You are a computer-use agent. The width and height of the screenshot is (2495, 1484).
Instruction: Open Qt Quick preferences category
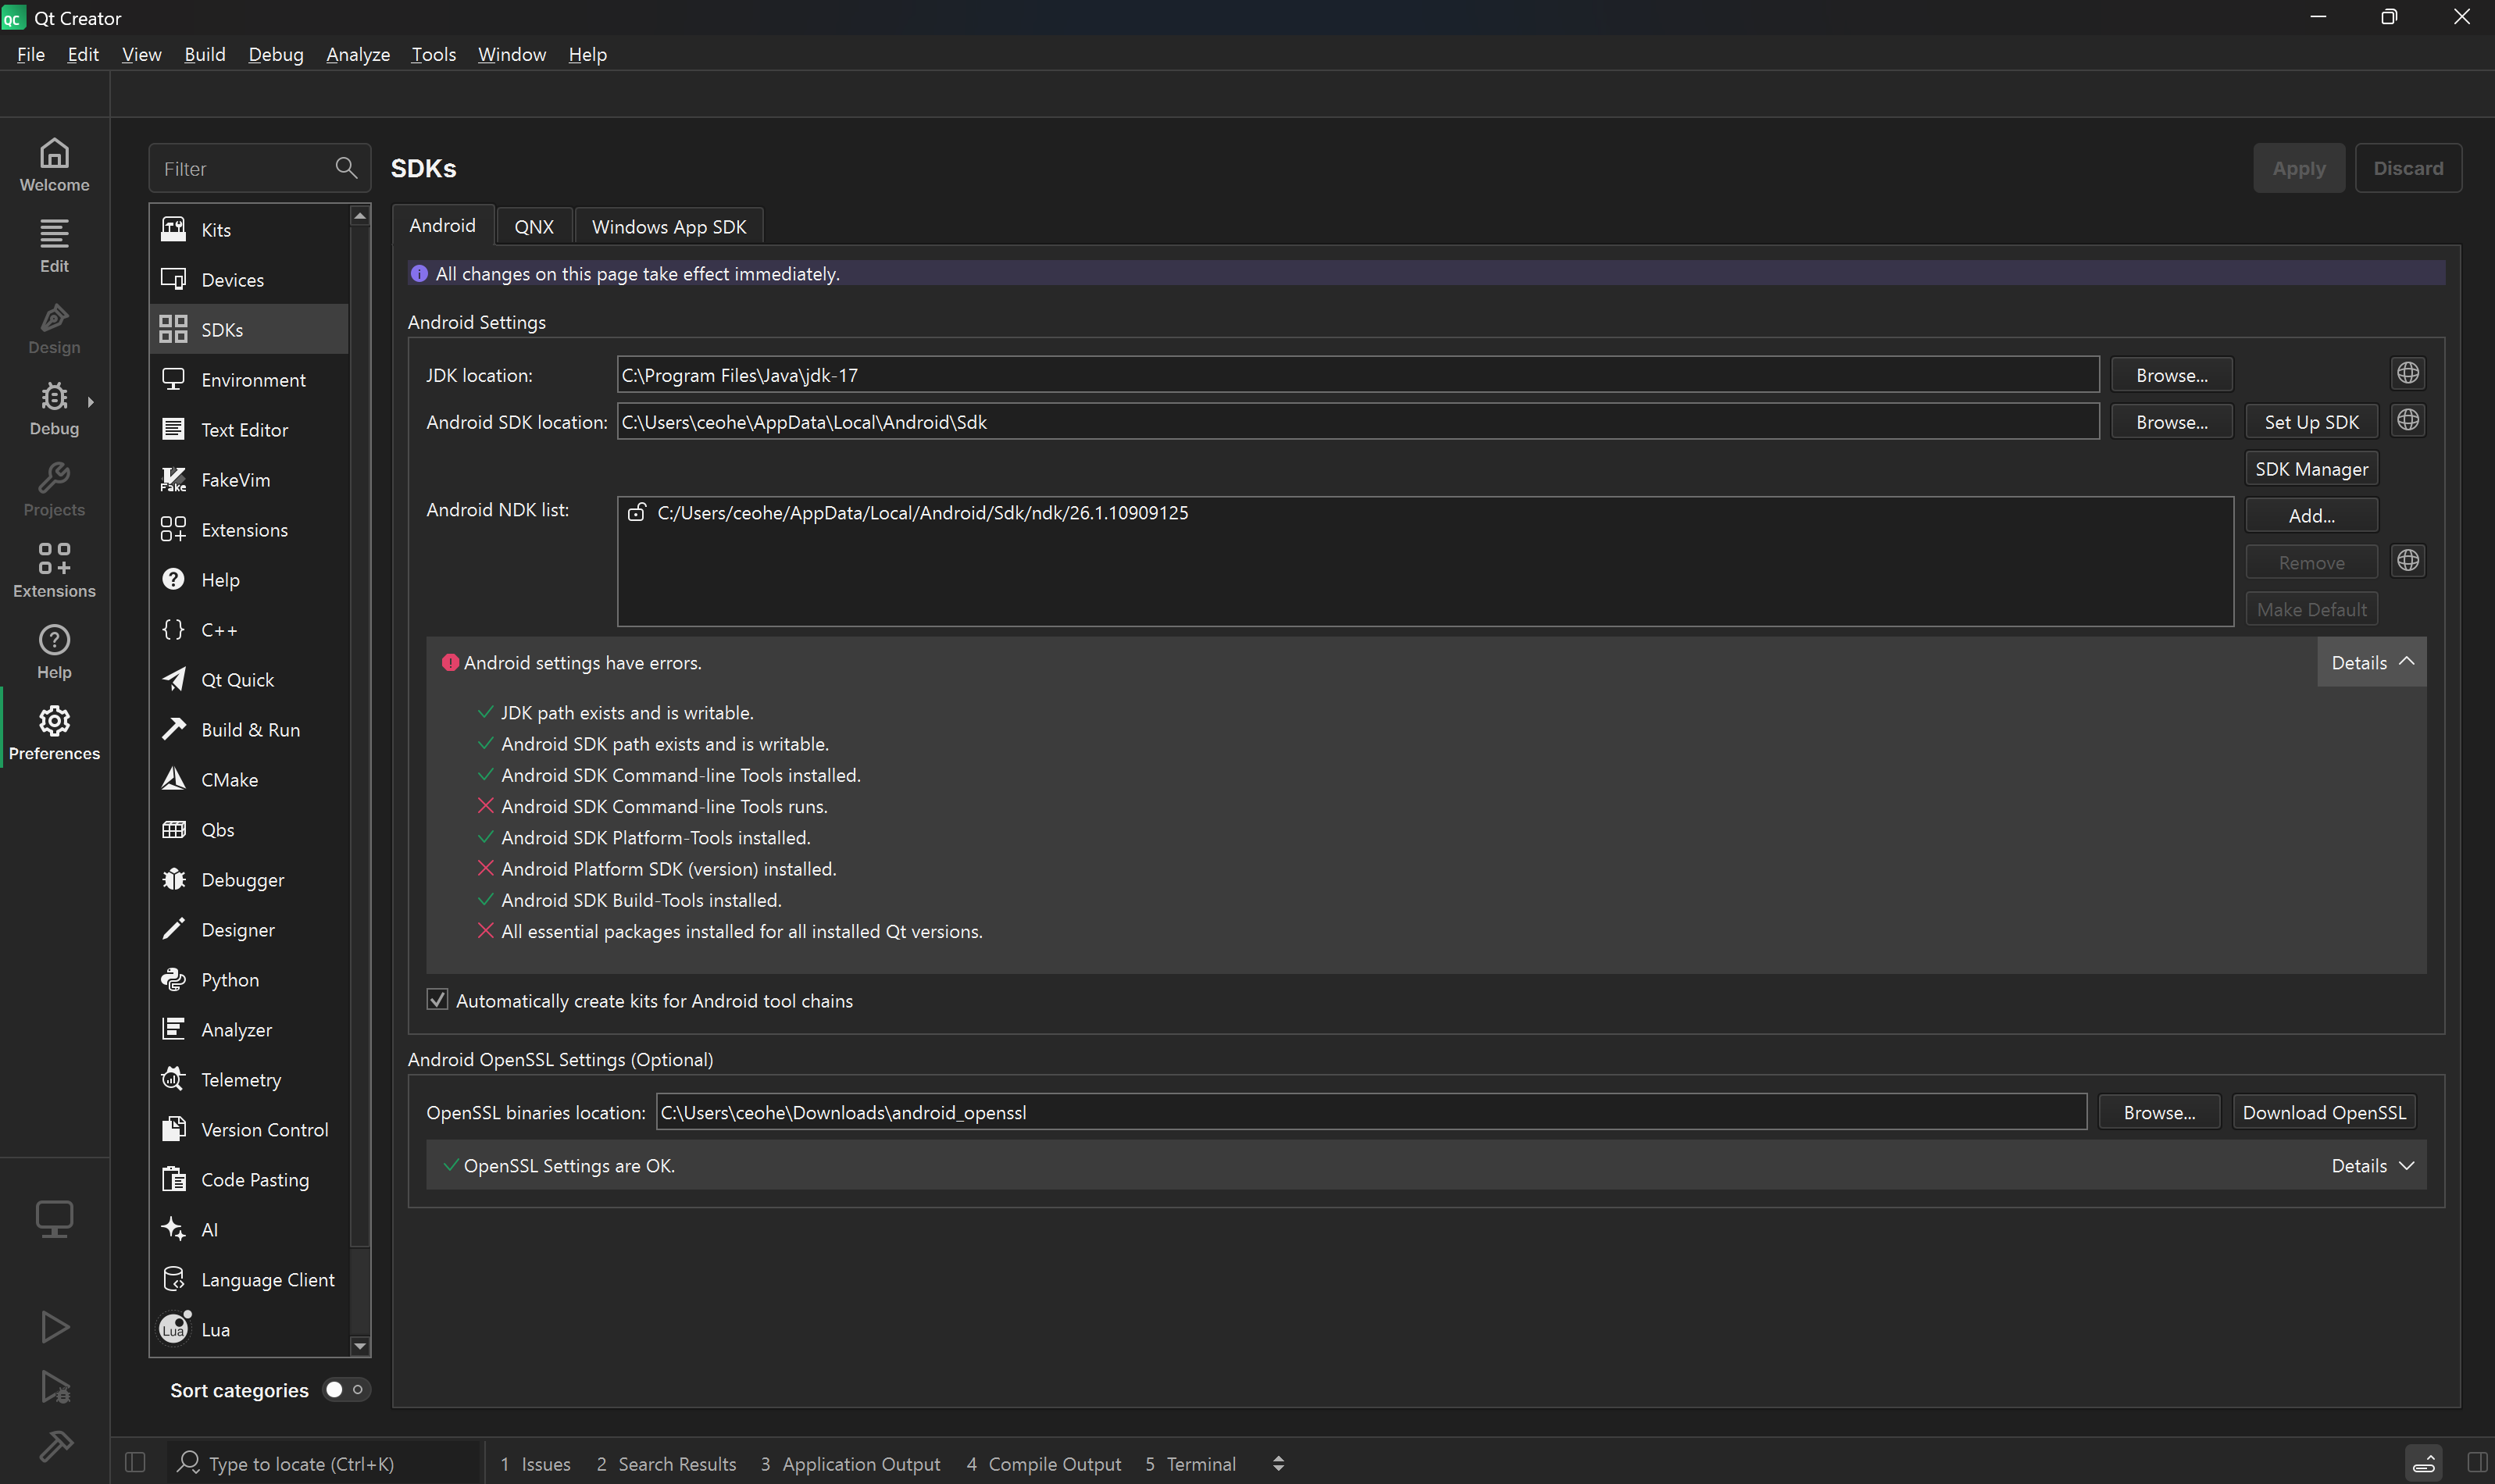point(249,680)
